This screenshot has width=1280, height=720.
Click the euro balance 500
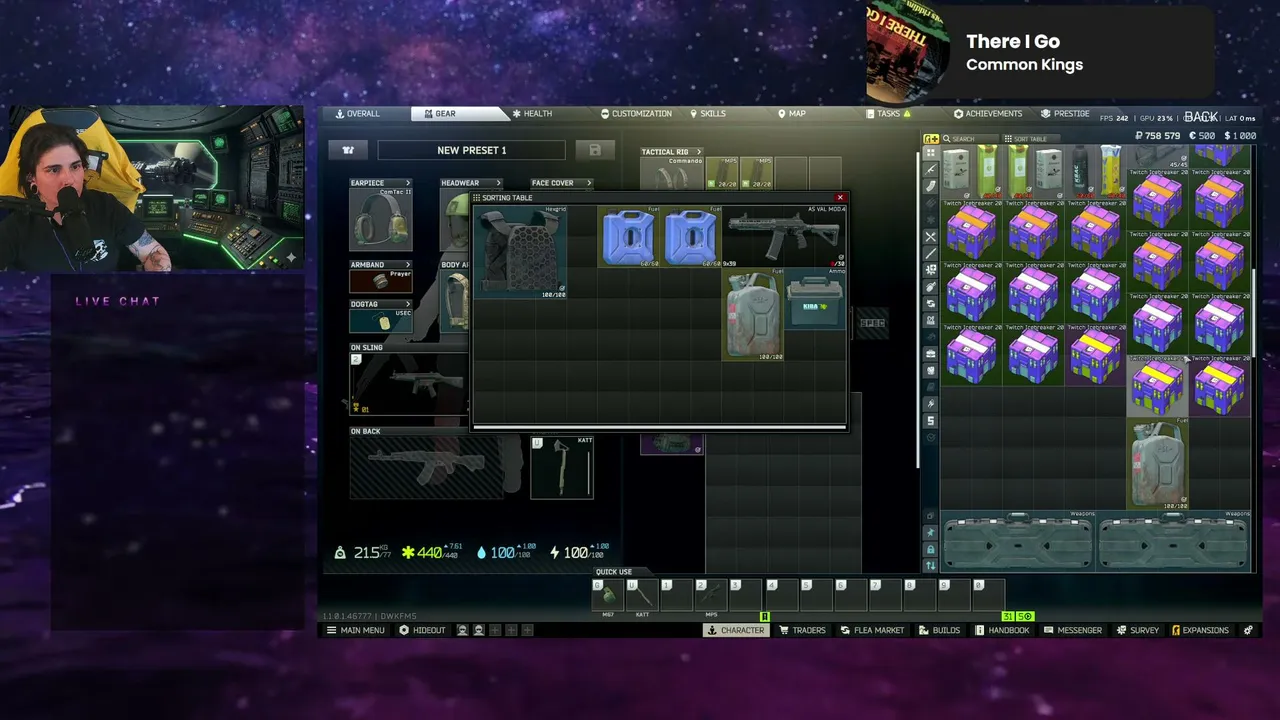coord(1201,136)
